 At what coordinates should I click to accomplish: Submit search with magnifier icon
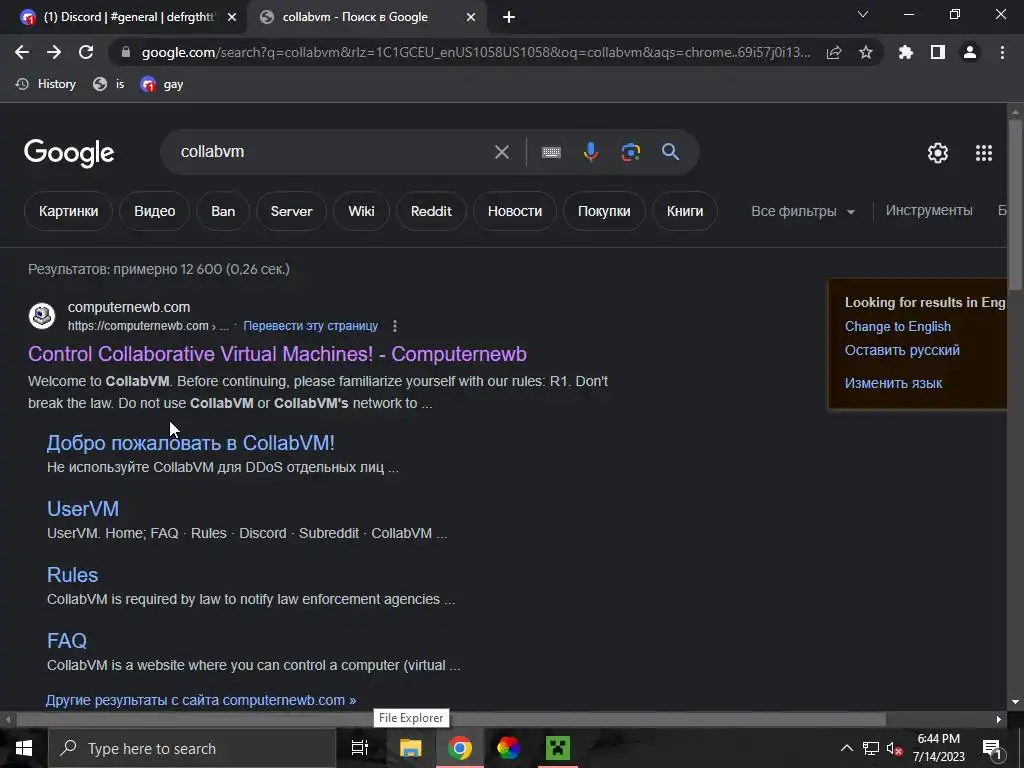point(671,152)
